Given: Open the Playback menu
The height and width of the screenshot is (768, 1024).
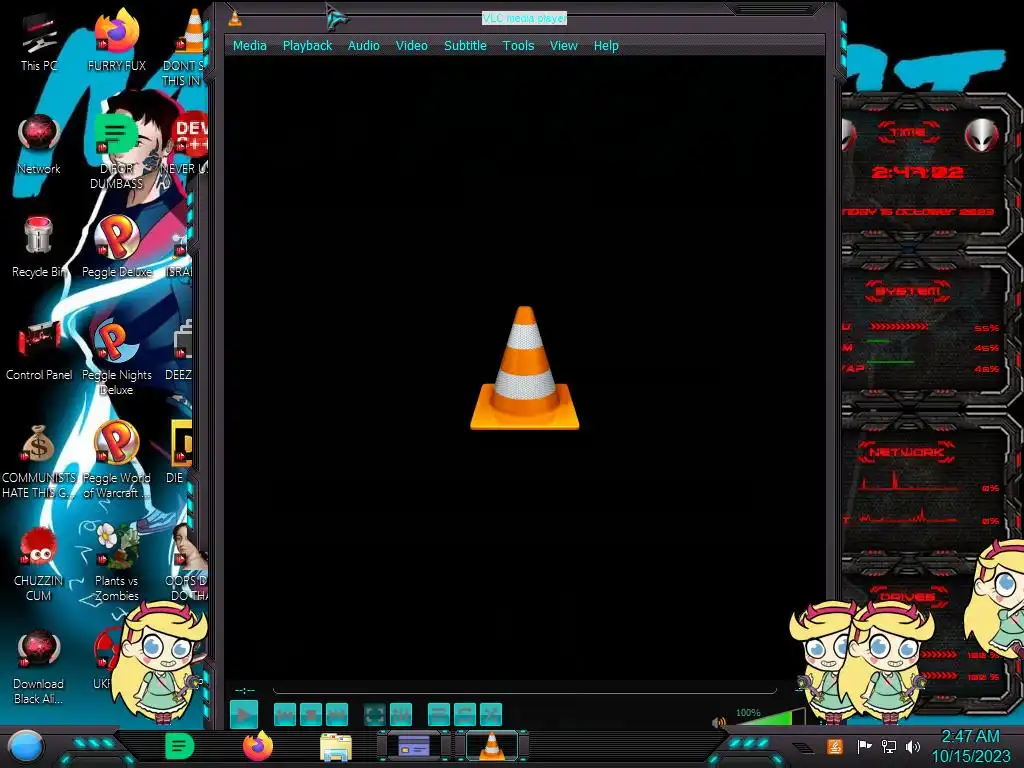Looking at the screenshot, I should pos(307,46).
